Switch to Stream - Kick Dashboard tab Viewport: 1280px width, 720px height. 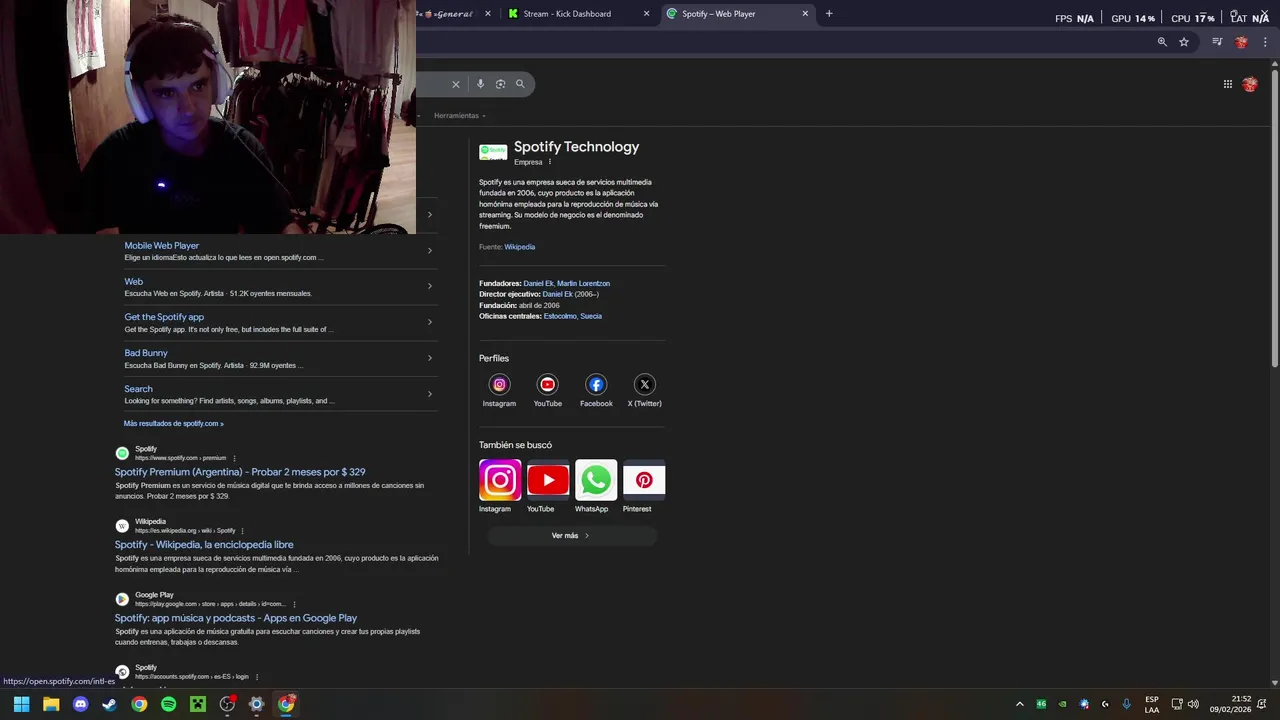tap(577, 14)
